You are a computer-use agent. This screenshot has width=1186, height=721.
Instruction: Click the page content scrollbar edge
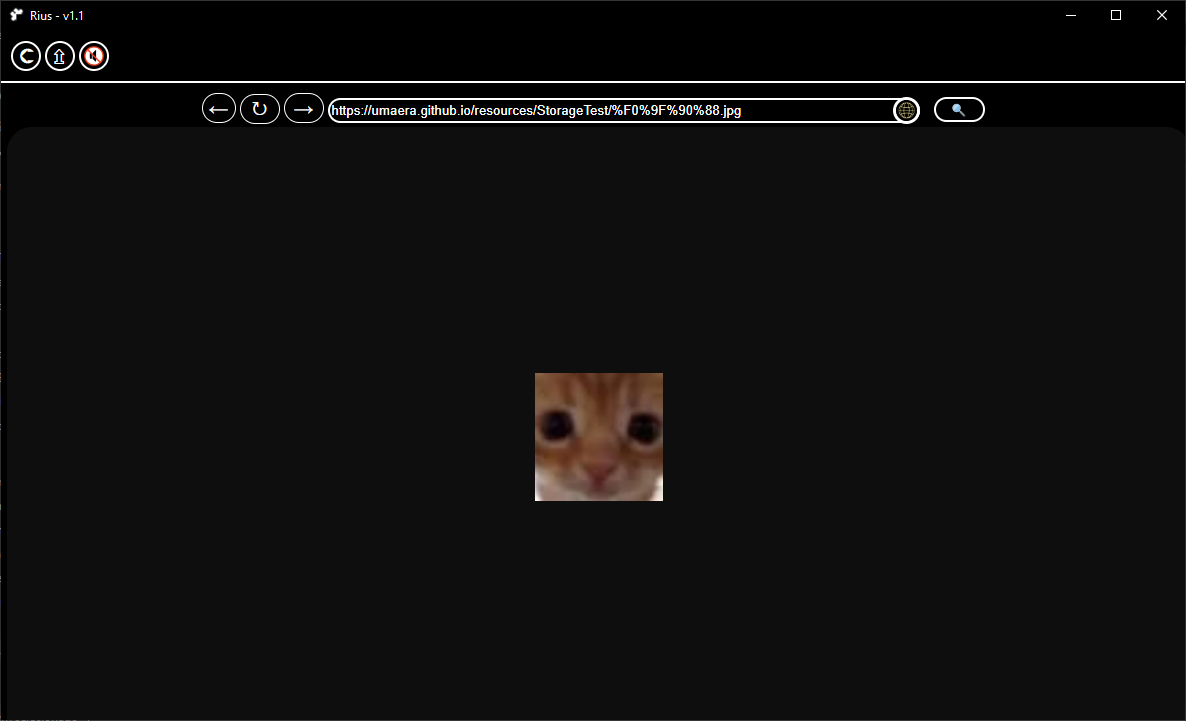tap(5, 420)
